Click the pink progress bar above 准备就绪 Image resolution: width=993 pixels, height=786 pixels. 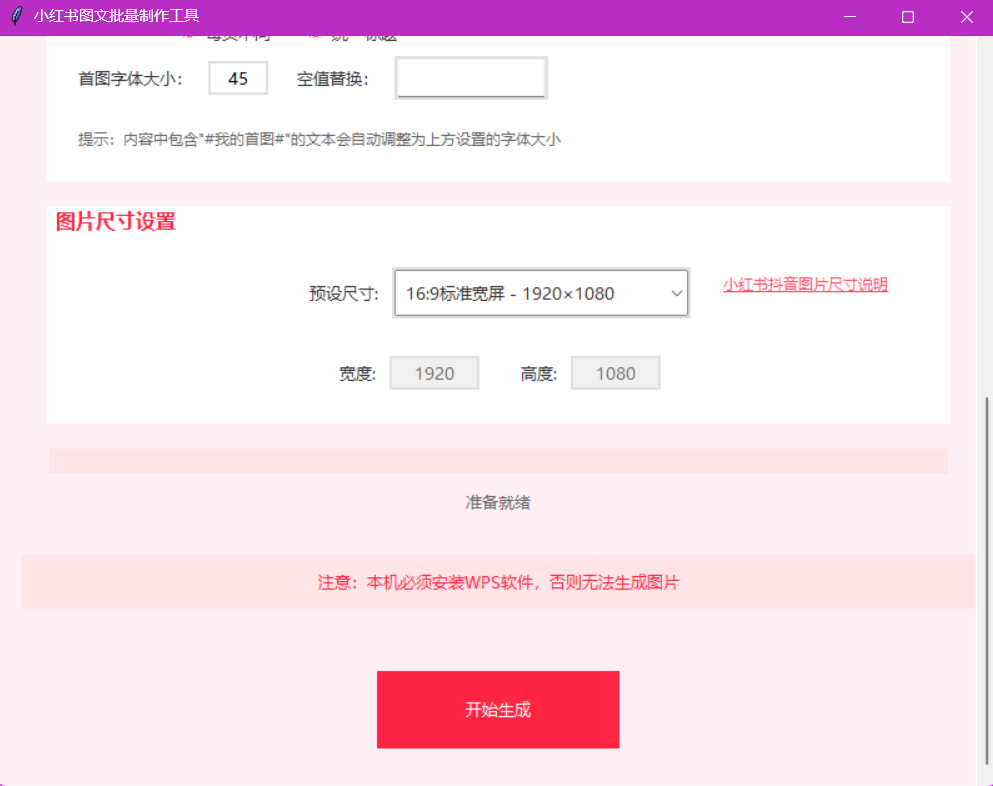(x=498, y=461)
